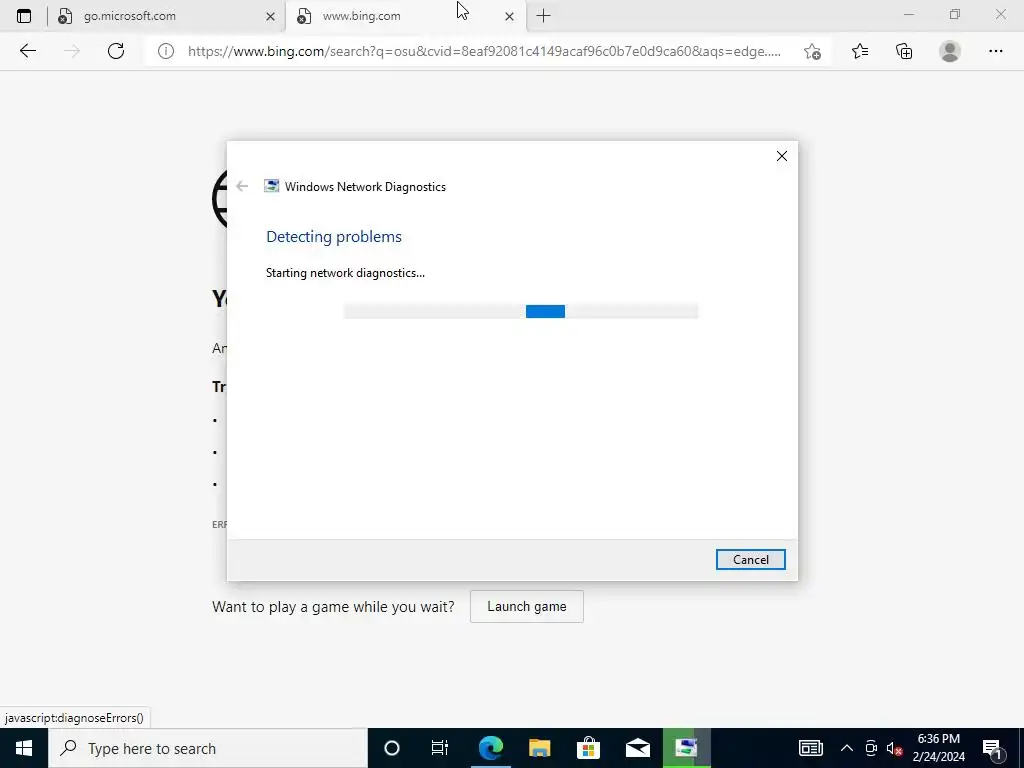Click the detecting problems progress bar
This screenshot has width=1024, height=768.
pyautogui.click(x=520, y=312)
